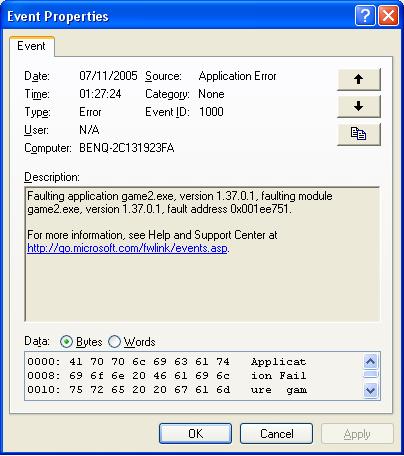Confirm with the OK button
The image size is (404, 456).
[195, 433]
